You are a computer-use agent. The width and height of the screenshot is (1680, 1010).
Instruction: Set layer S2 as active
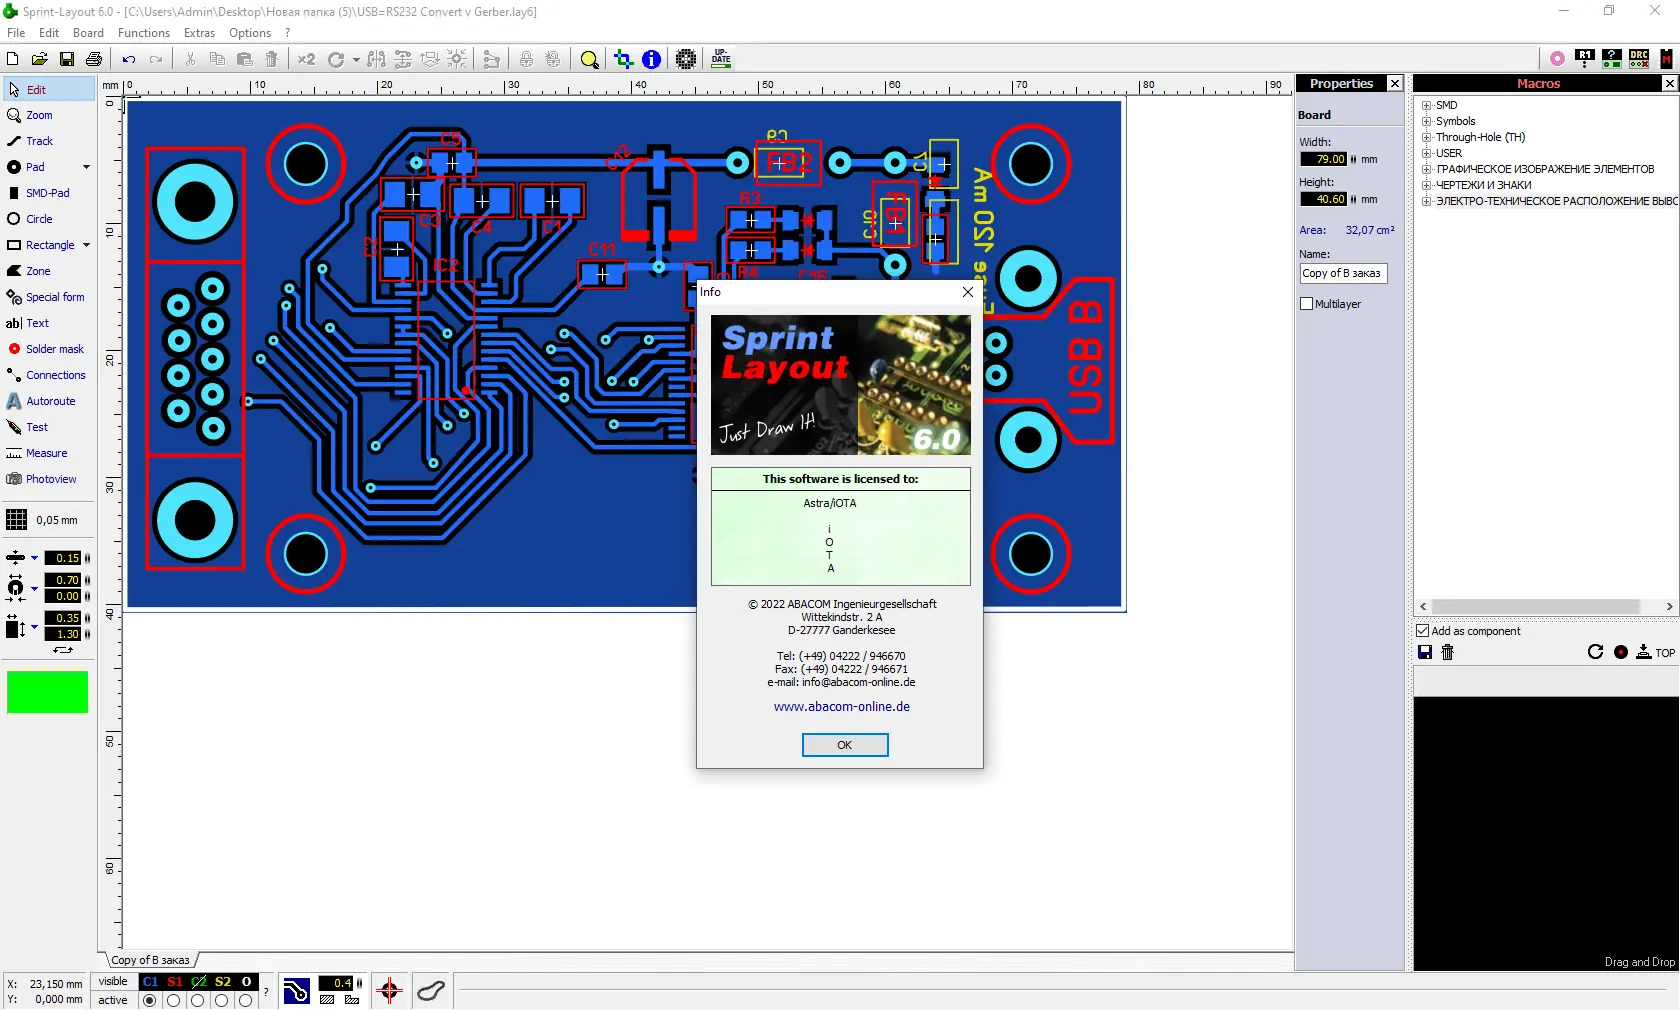coord(222,1001)
